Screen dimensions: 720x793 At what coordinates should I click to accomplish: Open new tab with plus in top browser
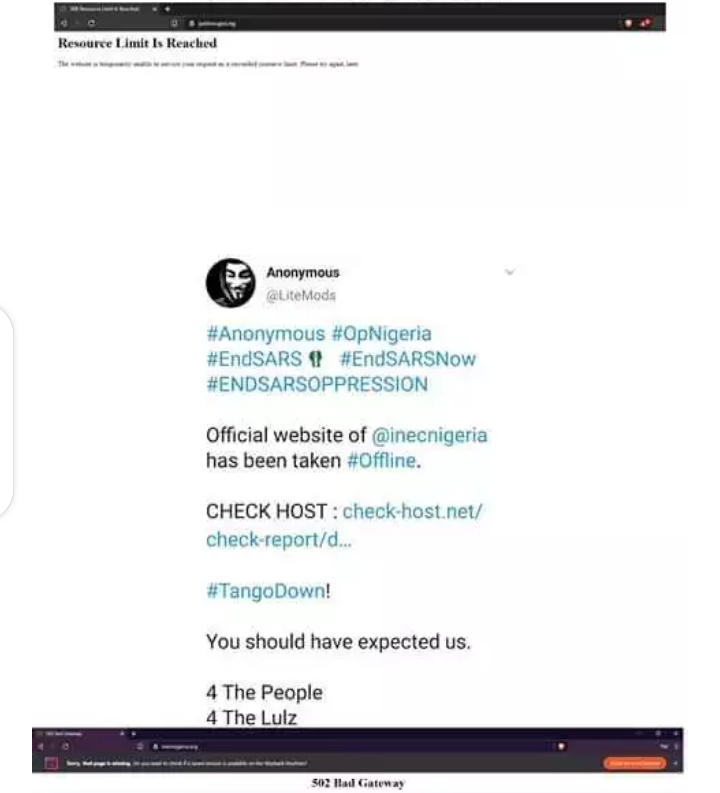(x=167, y=9)
